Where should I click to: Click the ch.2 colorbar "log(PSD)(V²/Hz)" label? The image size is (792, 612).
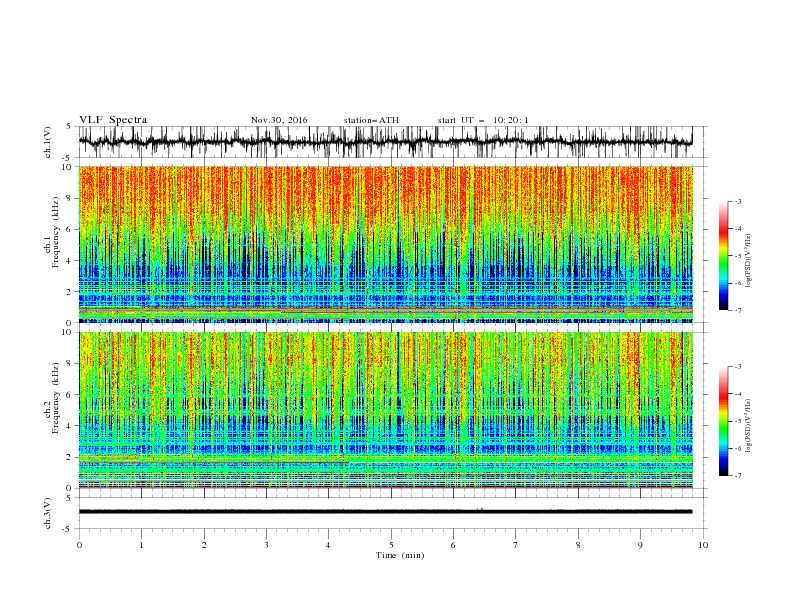pos(749,425)
